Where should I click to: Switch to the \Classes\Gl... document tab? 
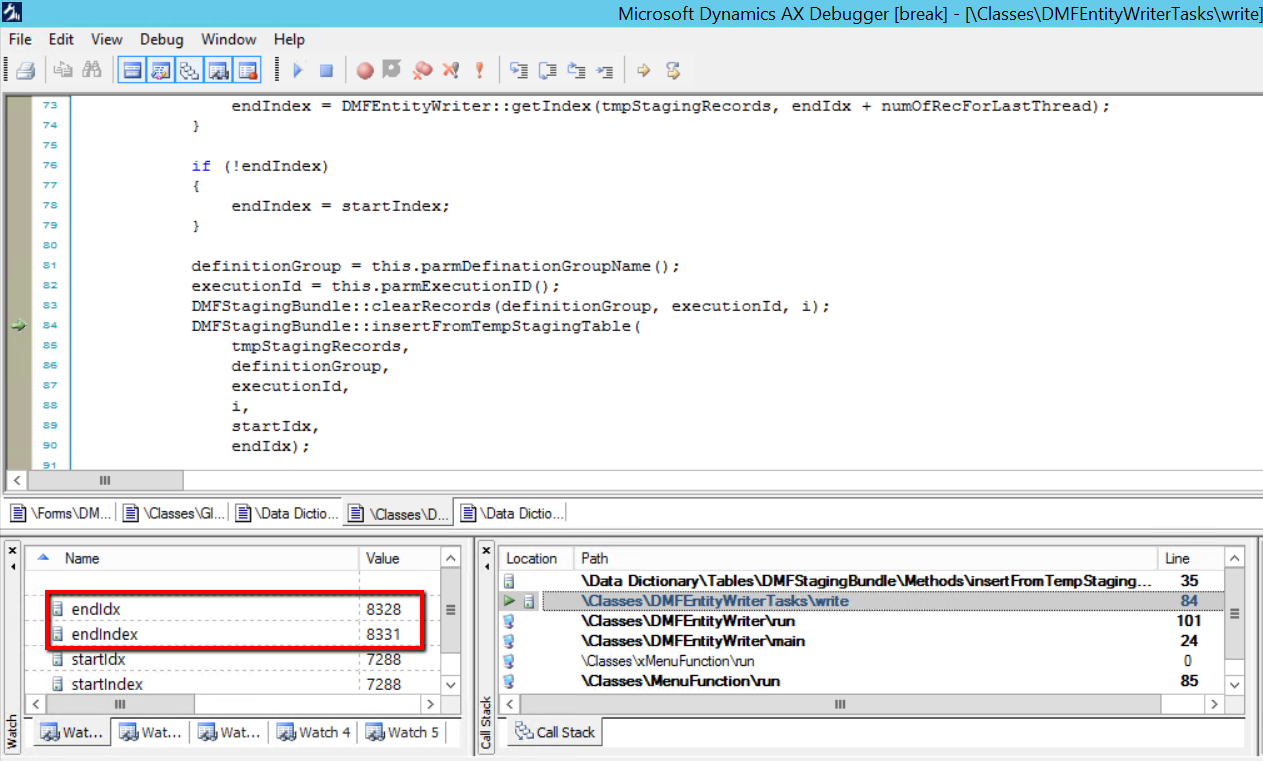tap(174, 513)
